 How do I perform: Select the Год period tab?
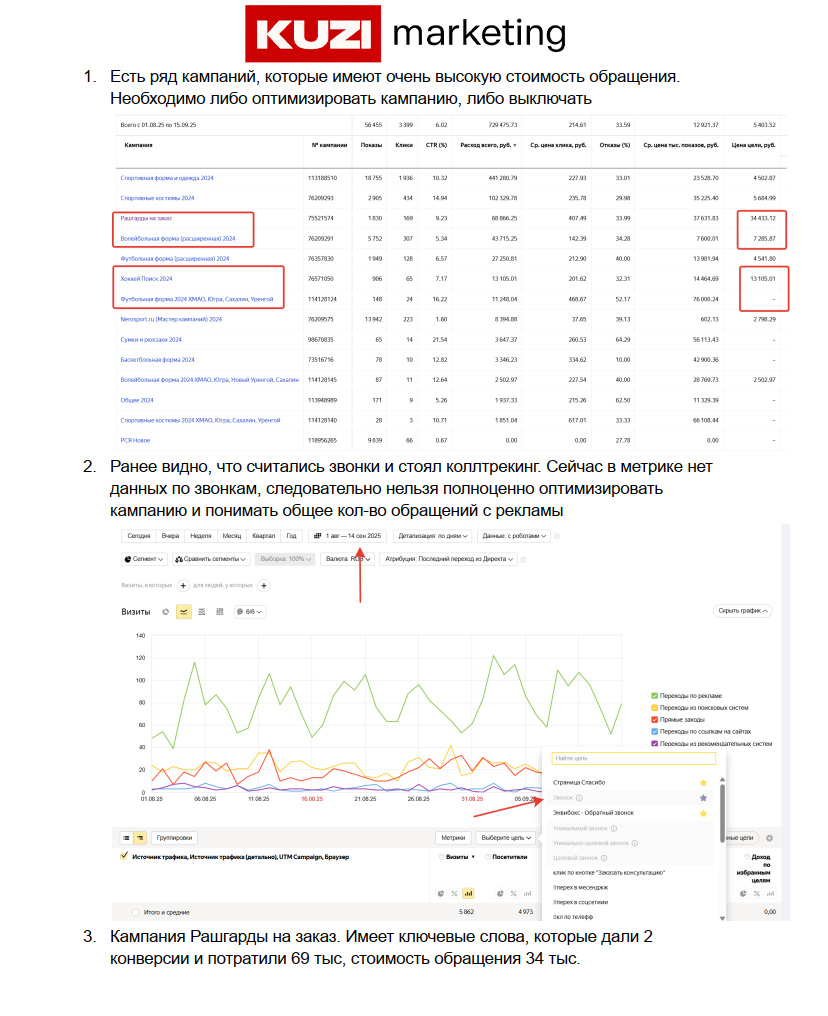292,536
